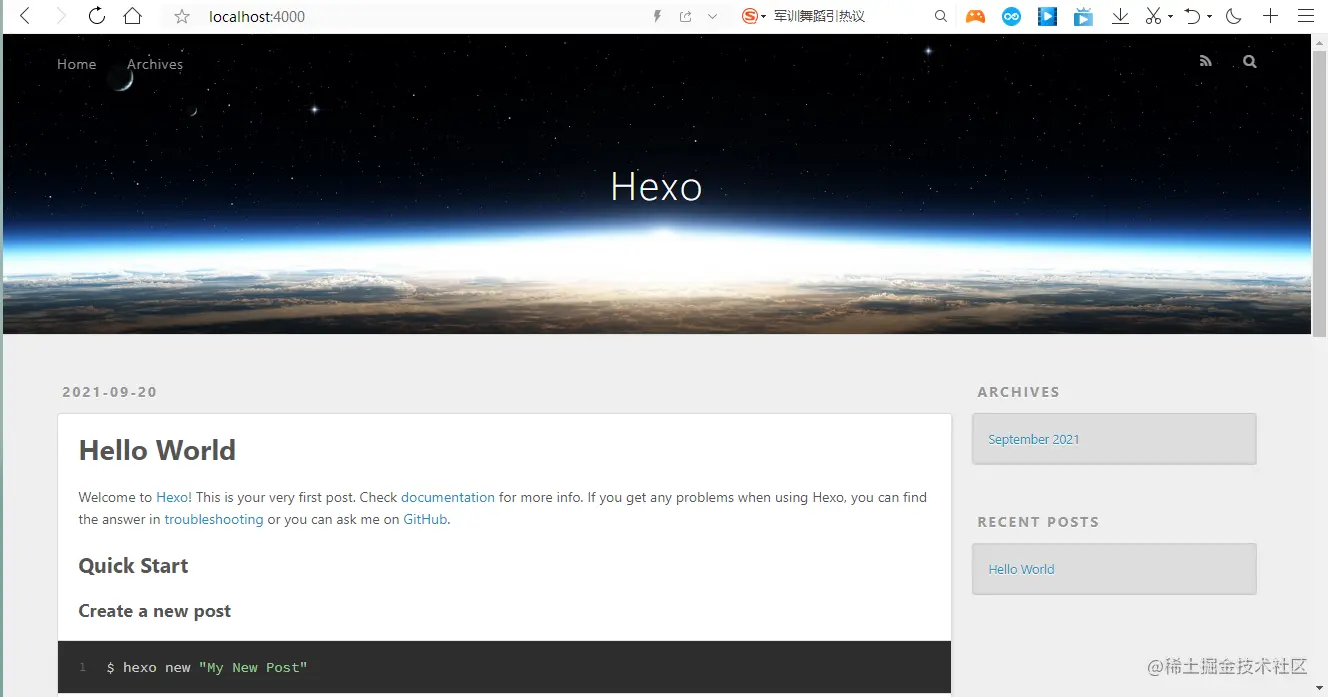Click the blue infinity extension icon
The height and width of the screenshot is (697, 1328).
click(1012, 16)
